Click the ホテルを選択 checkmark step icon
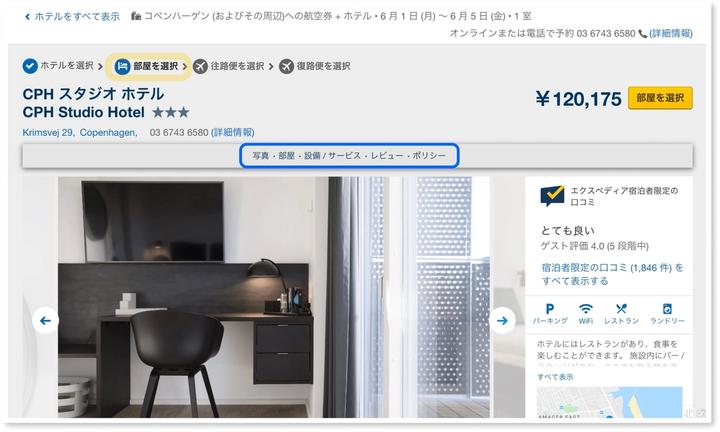720x432 pixels. [x=30, y=66]
